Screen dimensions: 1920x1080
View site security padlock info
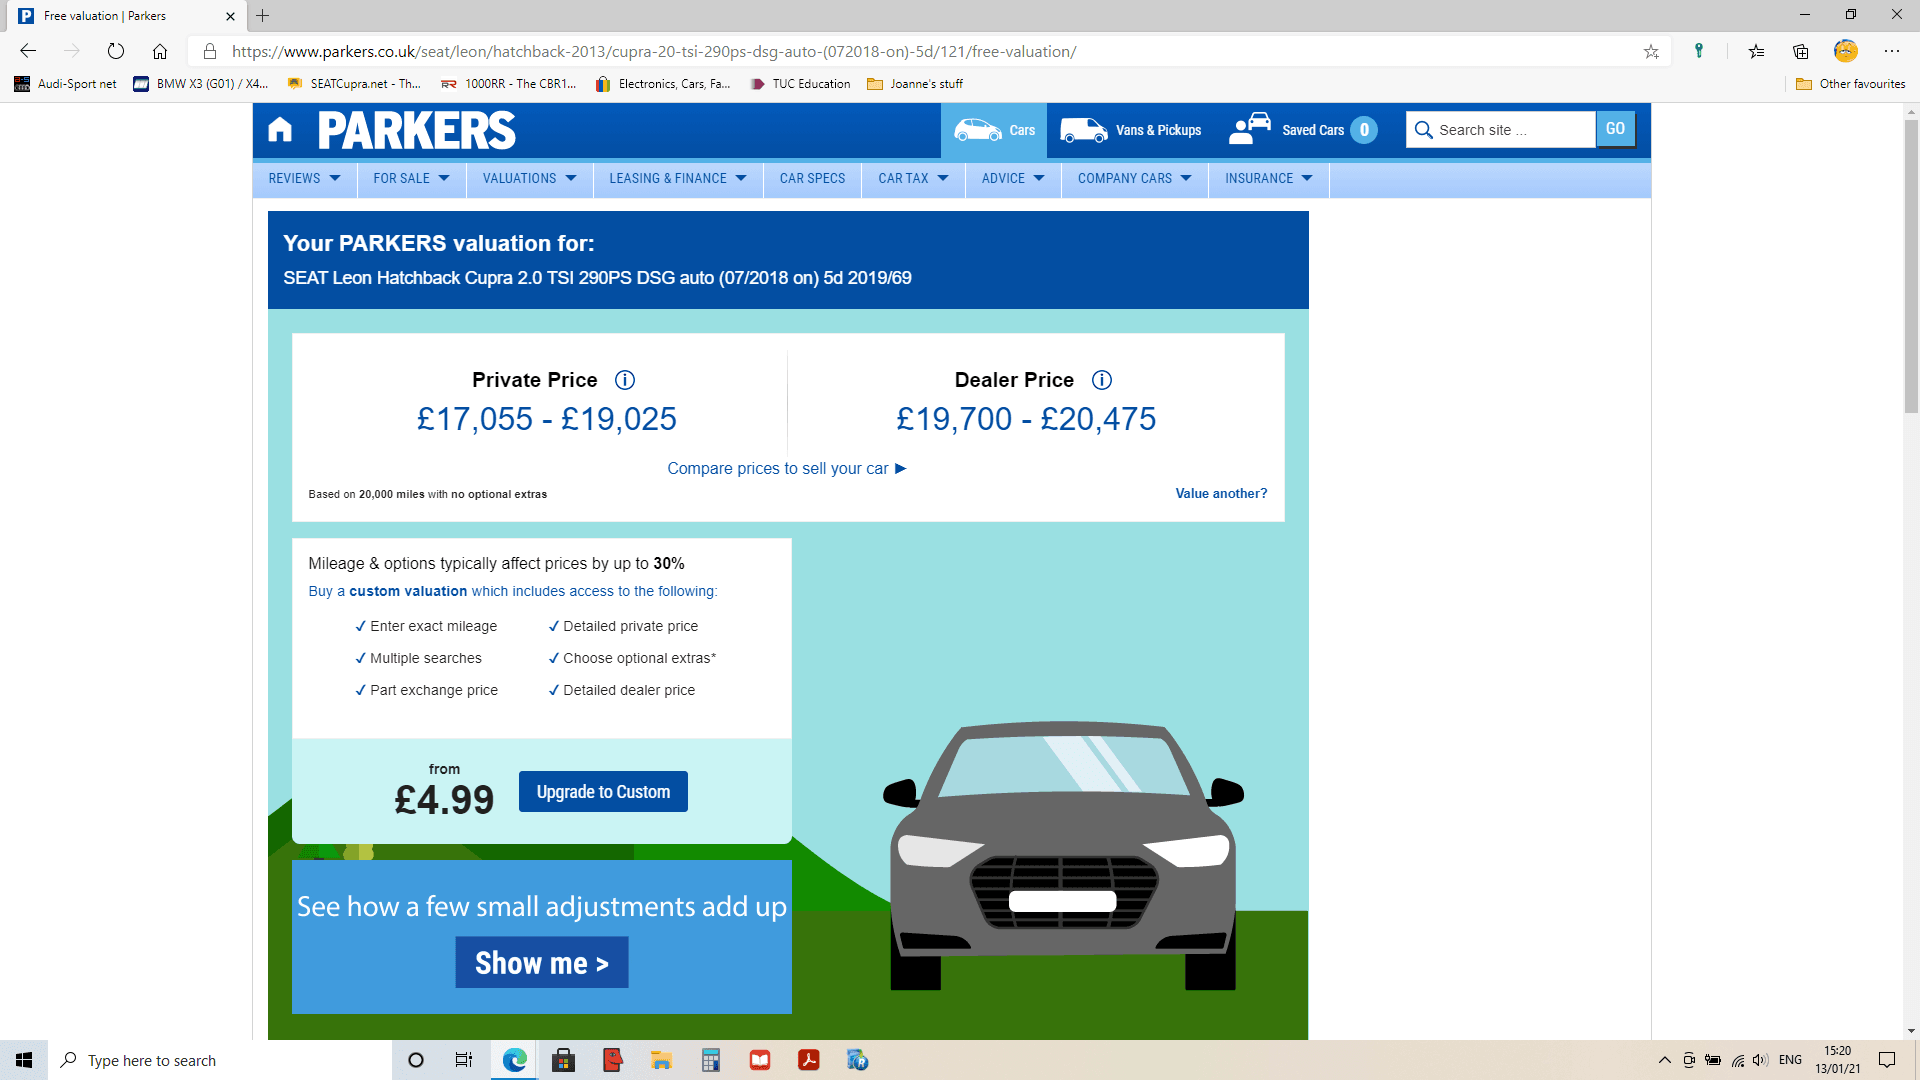pos(210,51)
